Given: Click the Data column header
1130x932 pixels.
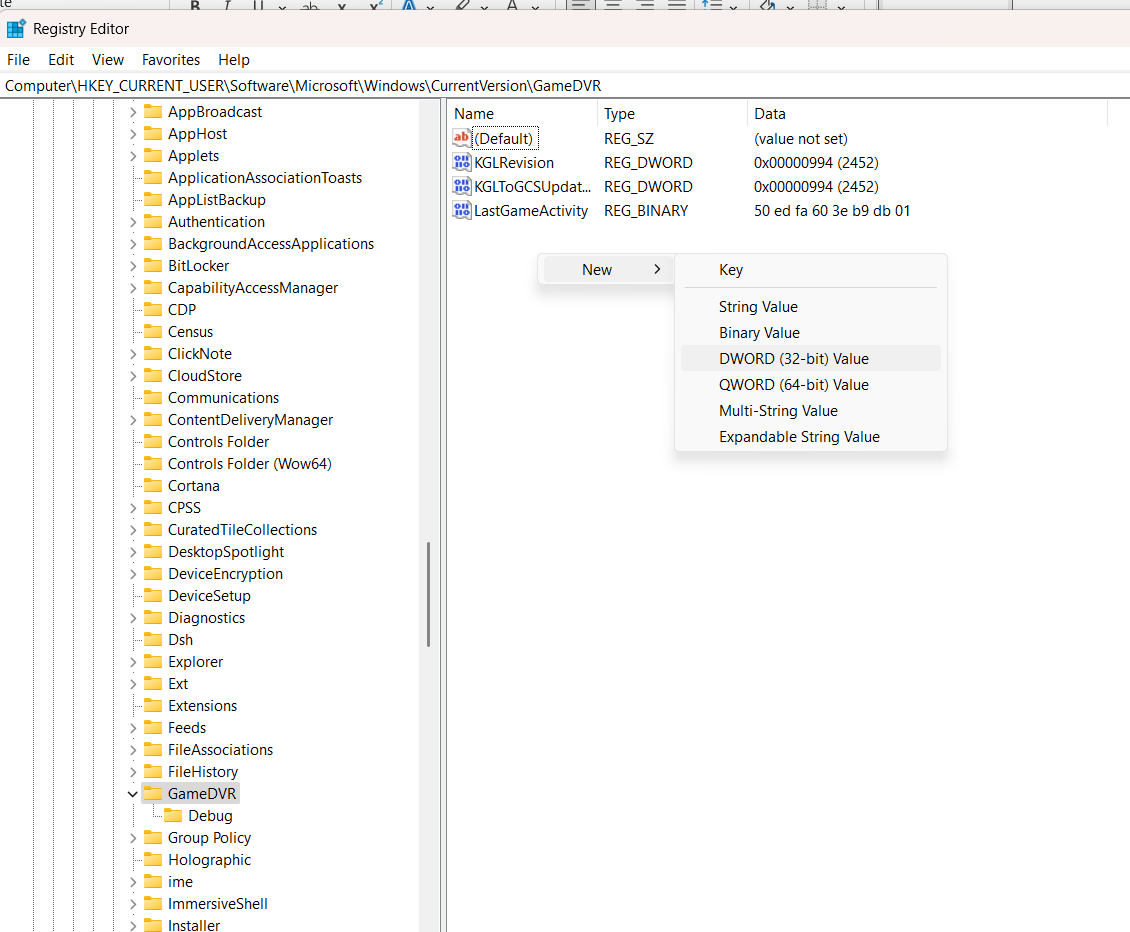Looking at the screenshot, I should (x=927, y=114).
